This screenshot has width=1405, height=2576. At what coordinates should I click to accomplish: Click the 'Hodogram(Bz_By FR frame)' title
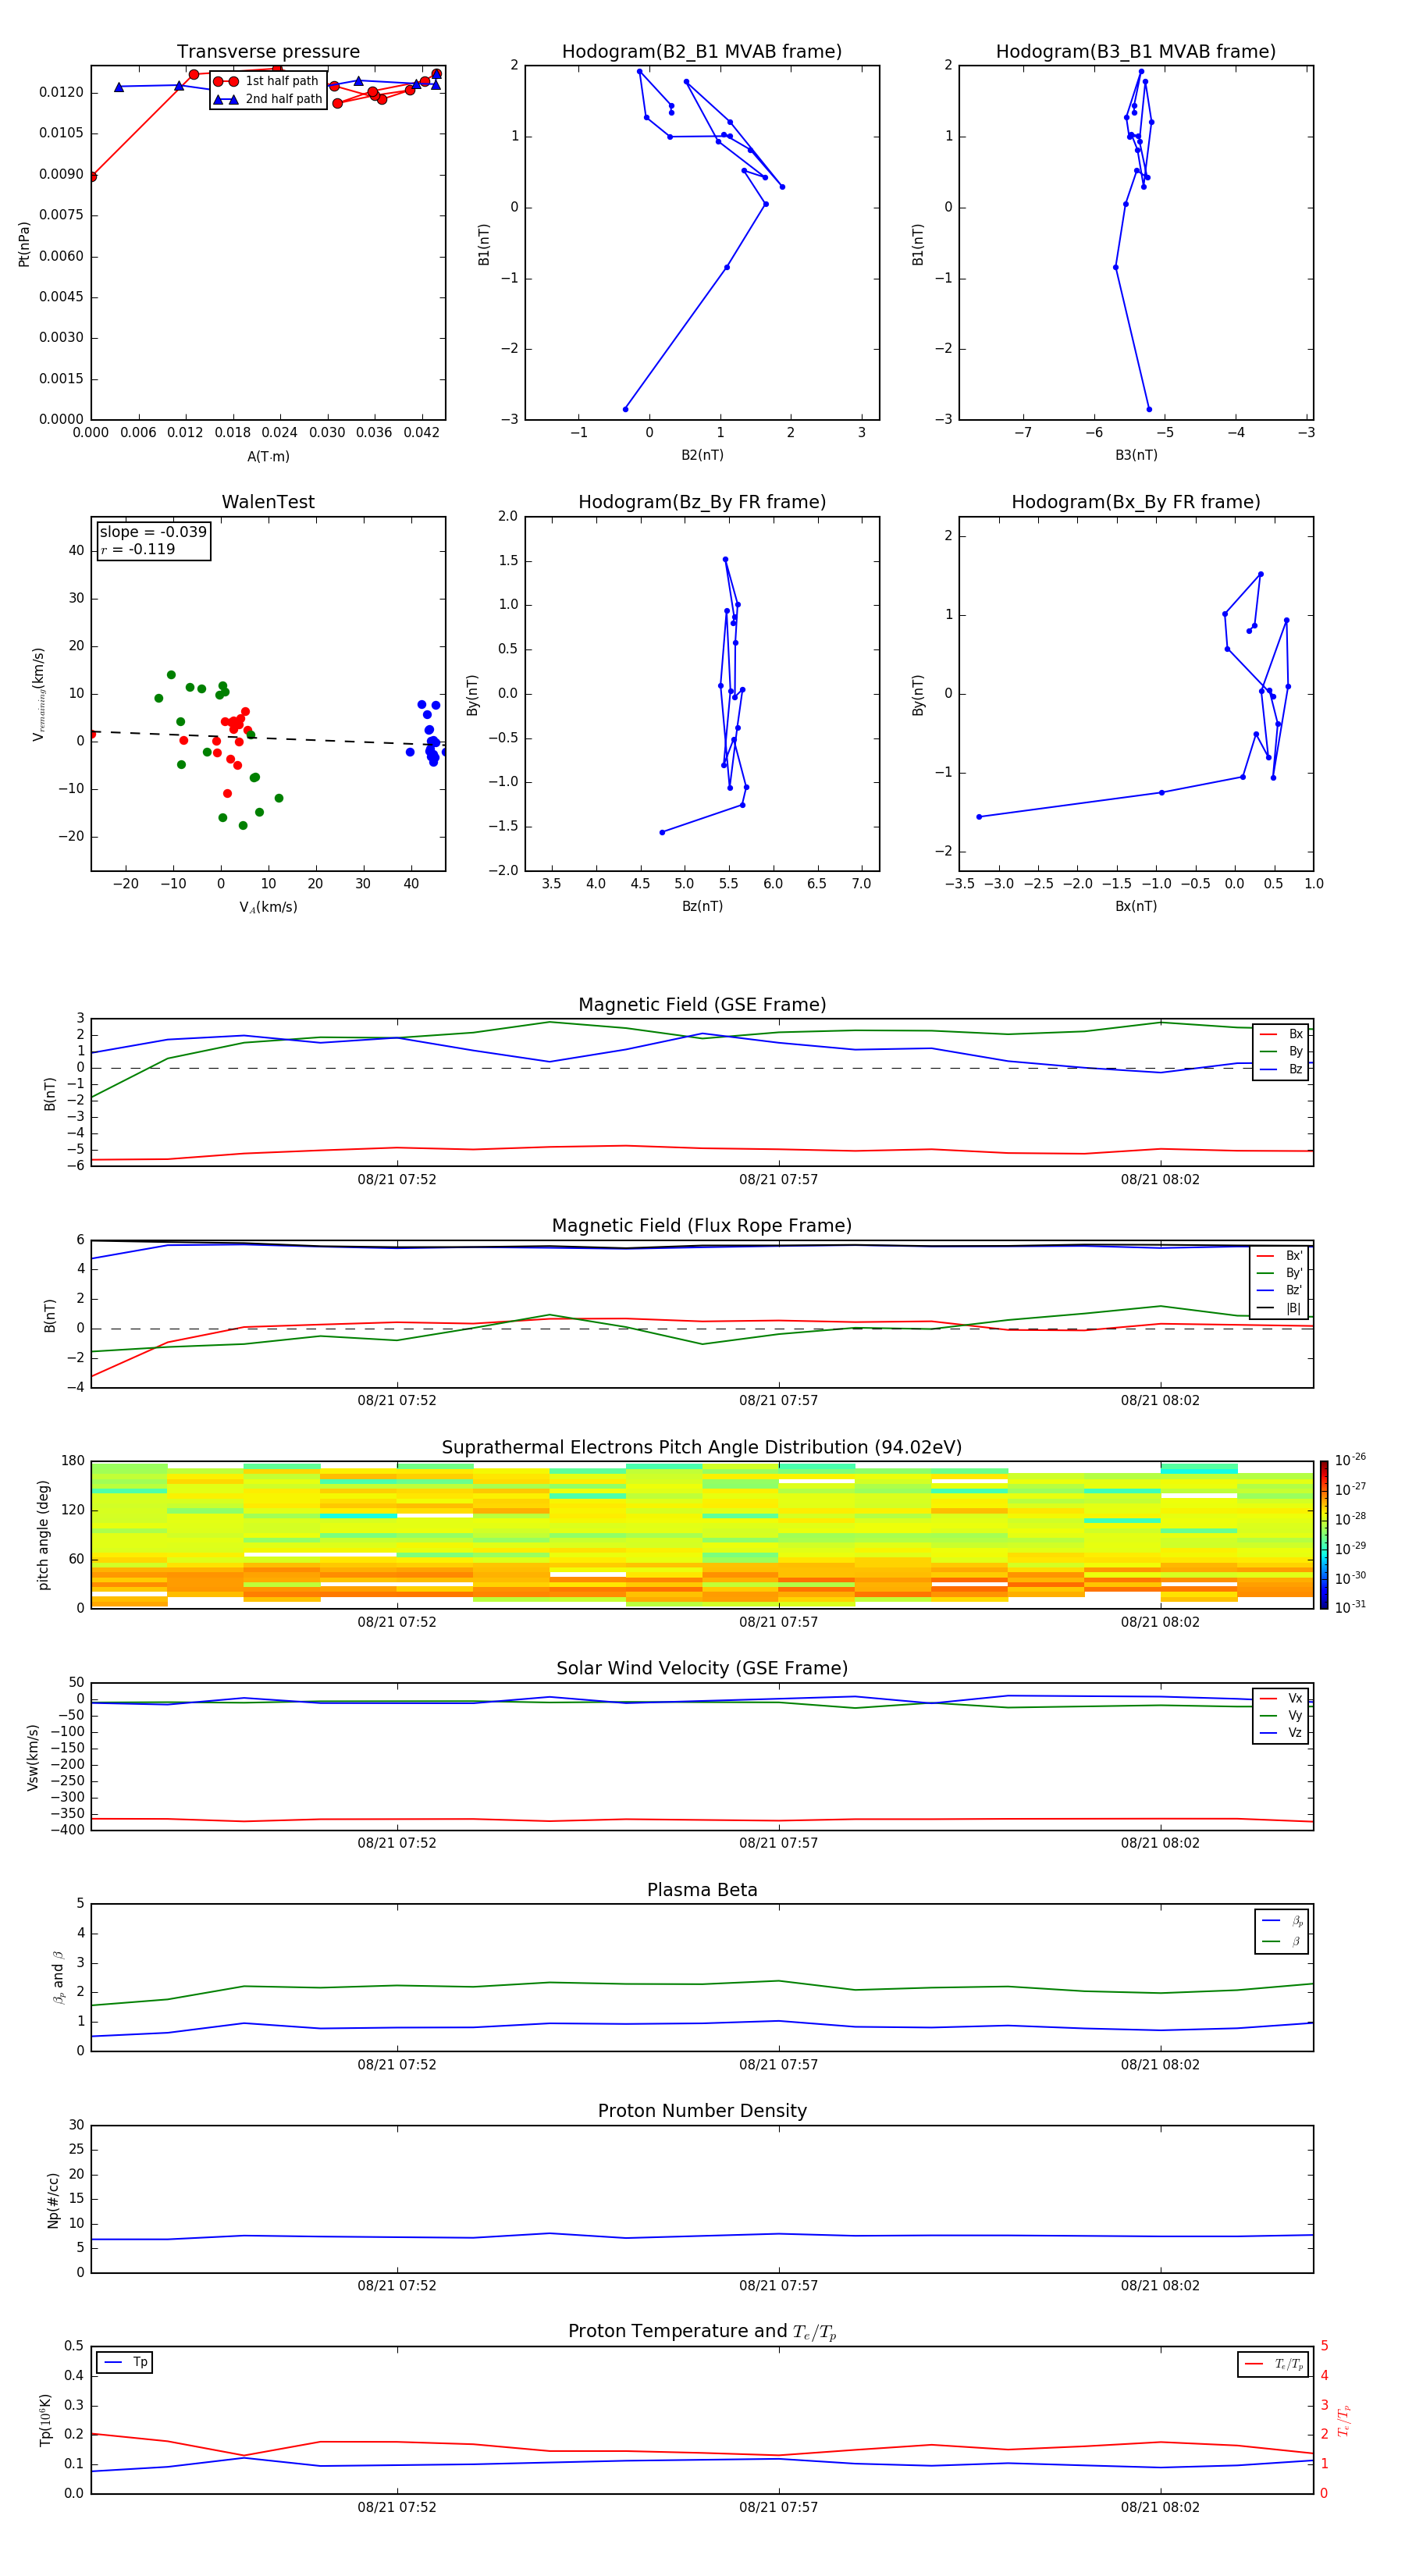pyautogui.click(x=702, y=502)
